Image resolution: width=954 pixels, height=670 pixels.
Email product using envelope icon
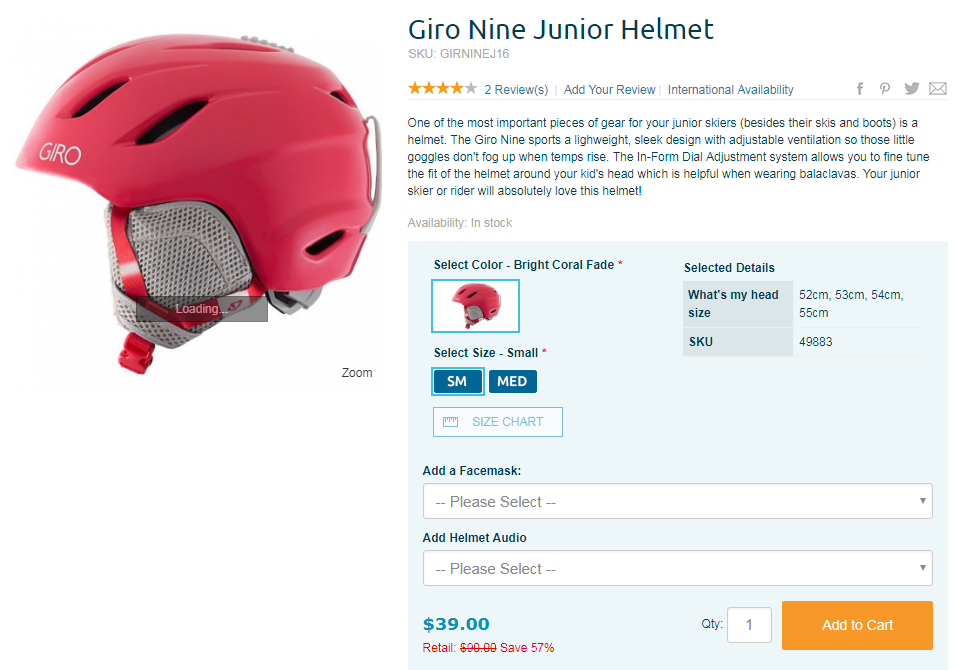point(938,89)
